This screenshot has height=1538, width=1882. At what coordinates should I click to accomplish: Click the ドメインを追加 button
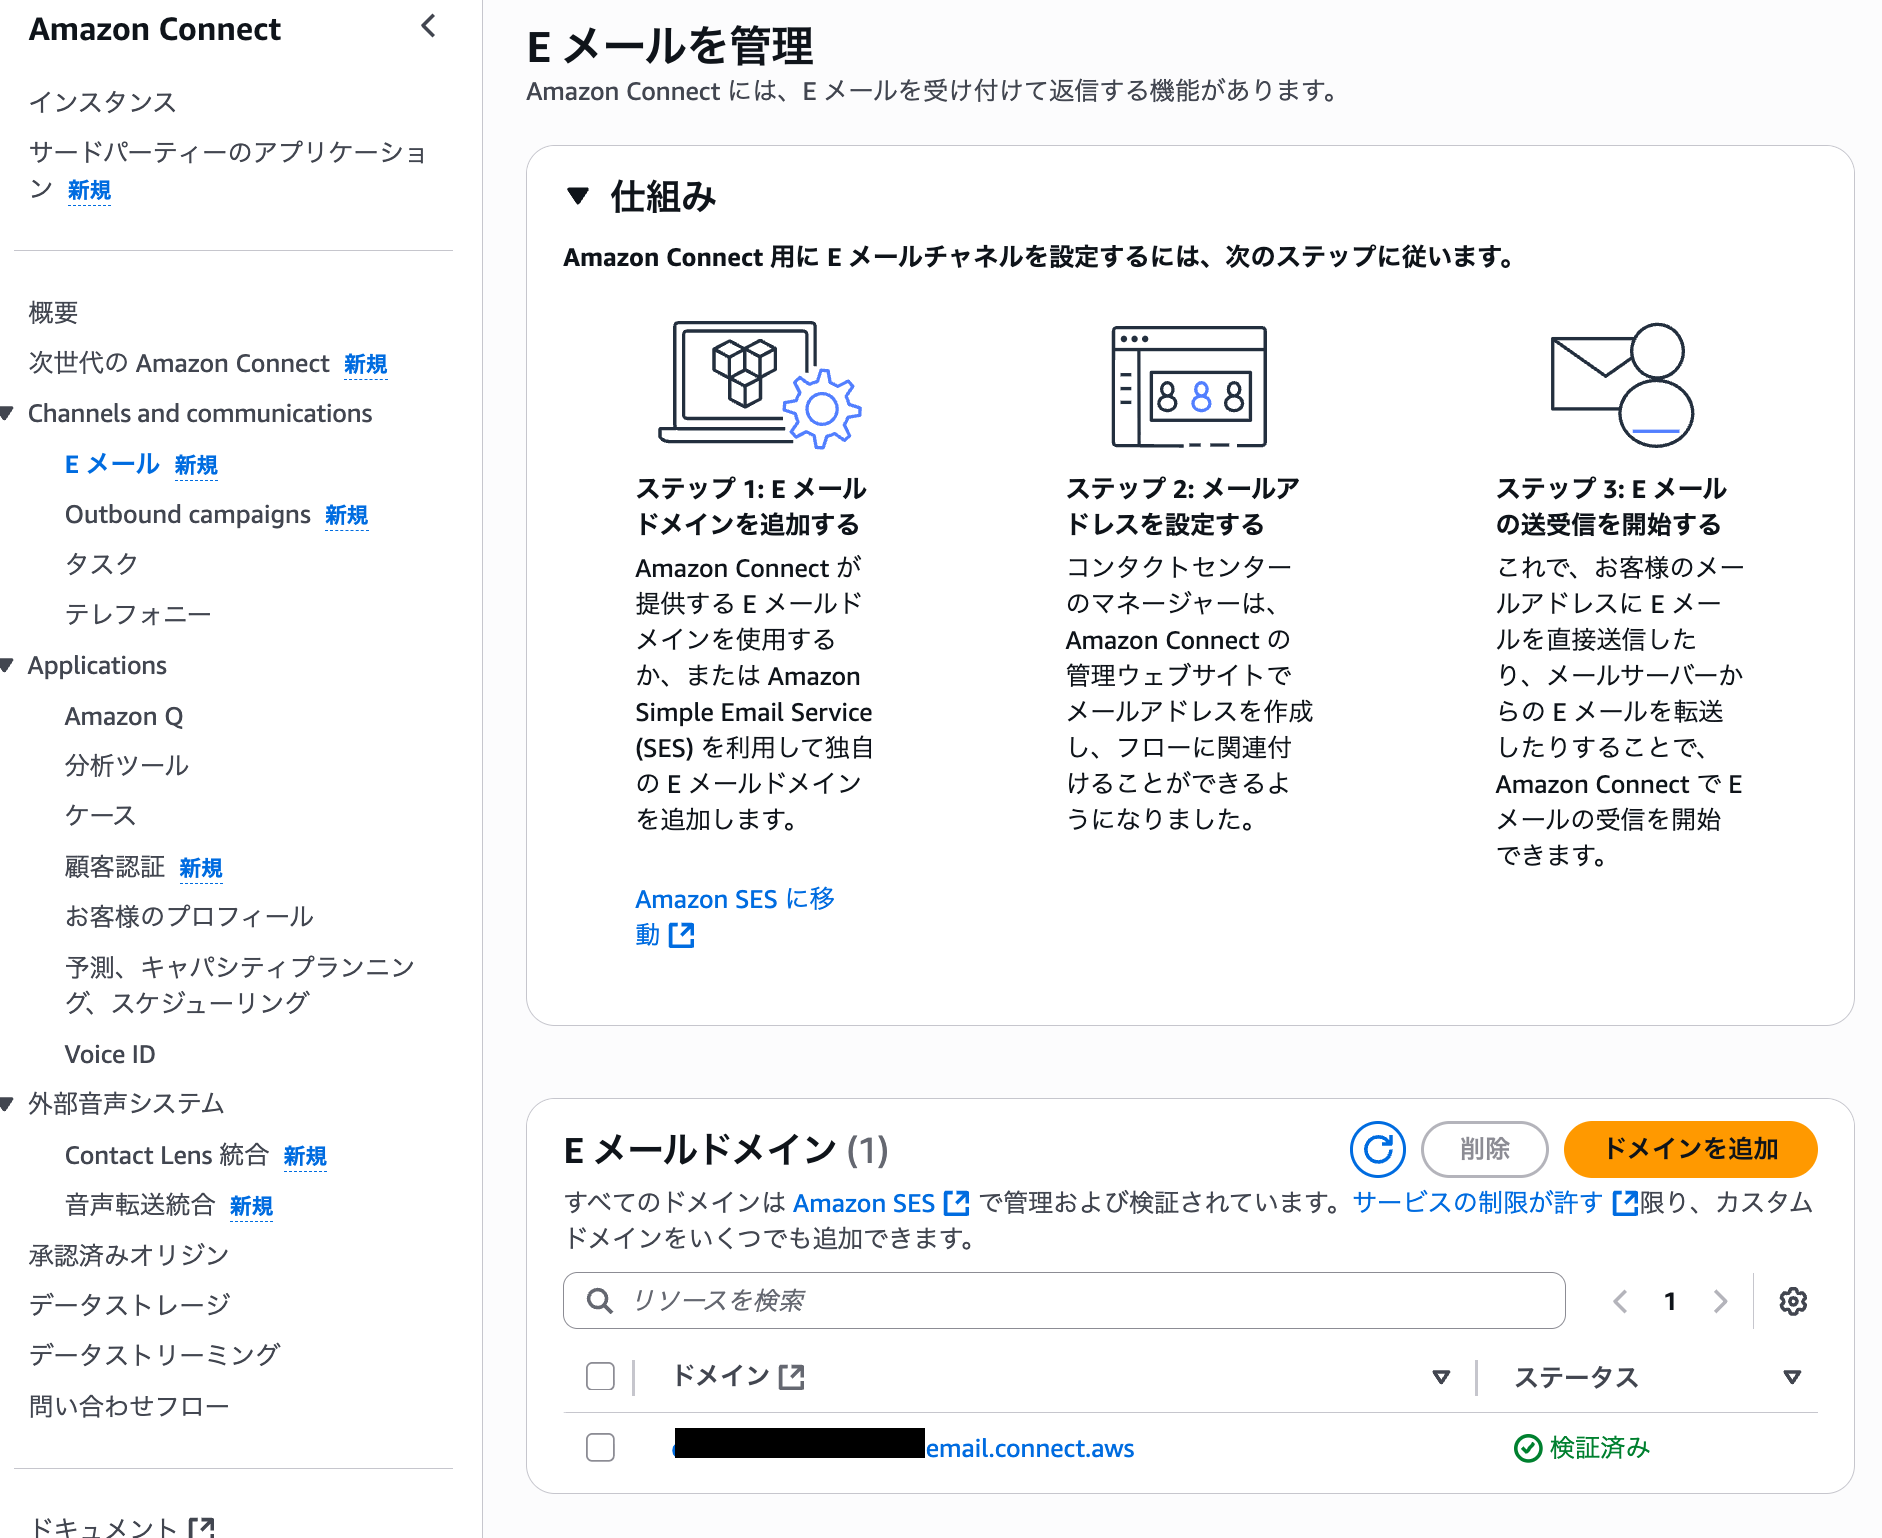[x=1691, y=1149]
